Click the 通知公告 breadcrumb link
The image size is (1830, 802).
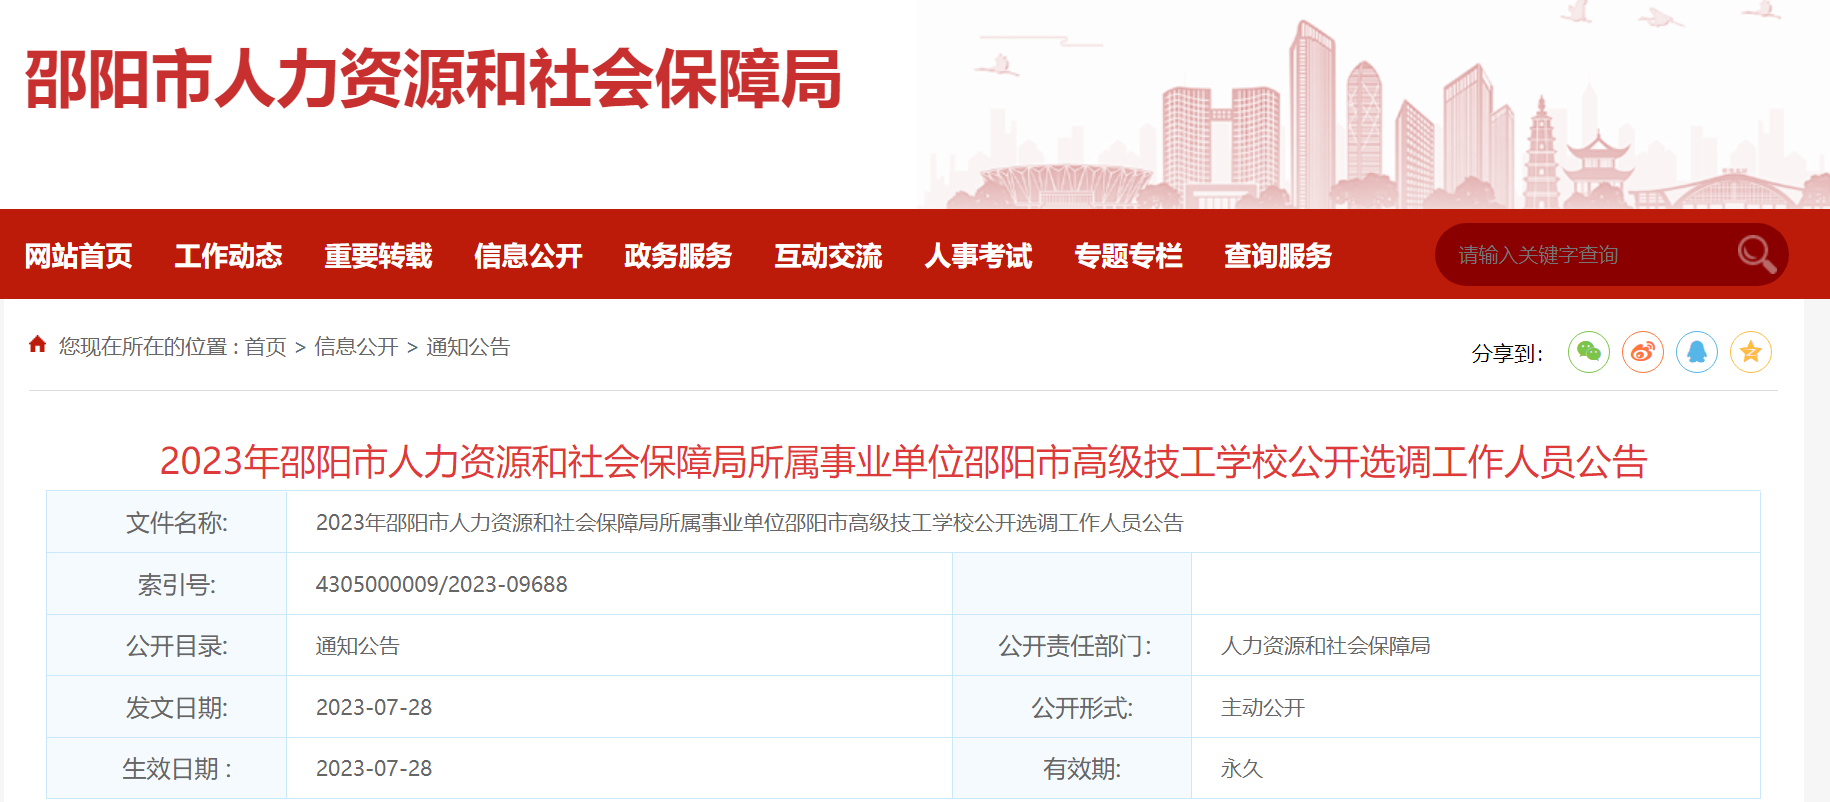pos(468,347)
